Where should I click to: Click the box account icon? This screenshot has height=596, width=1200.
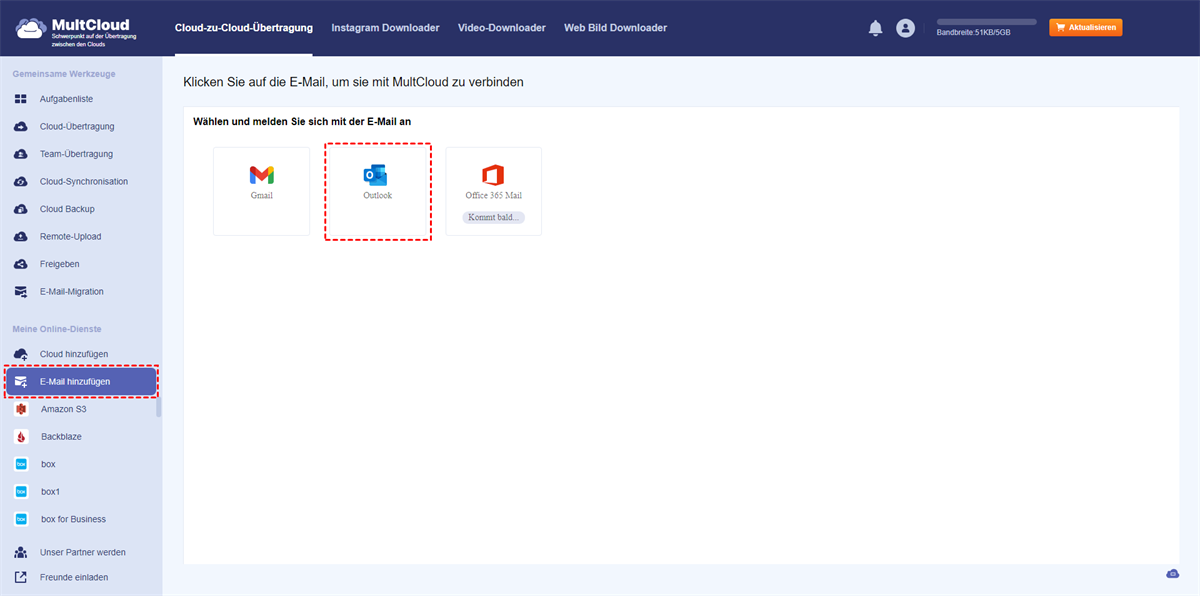(x=21, y=464)
